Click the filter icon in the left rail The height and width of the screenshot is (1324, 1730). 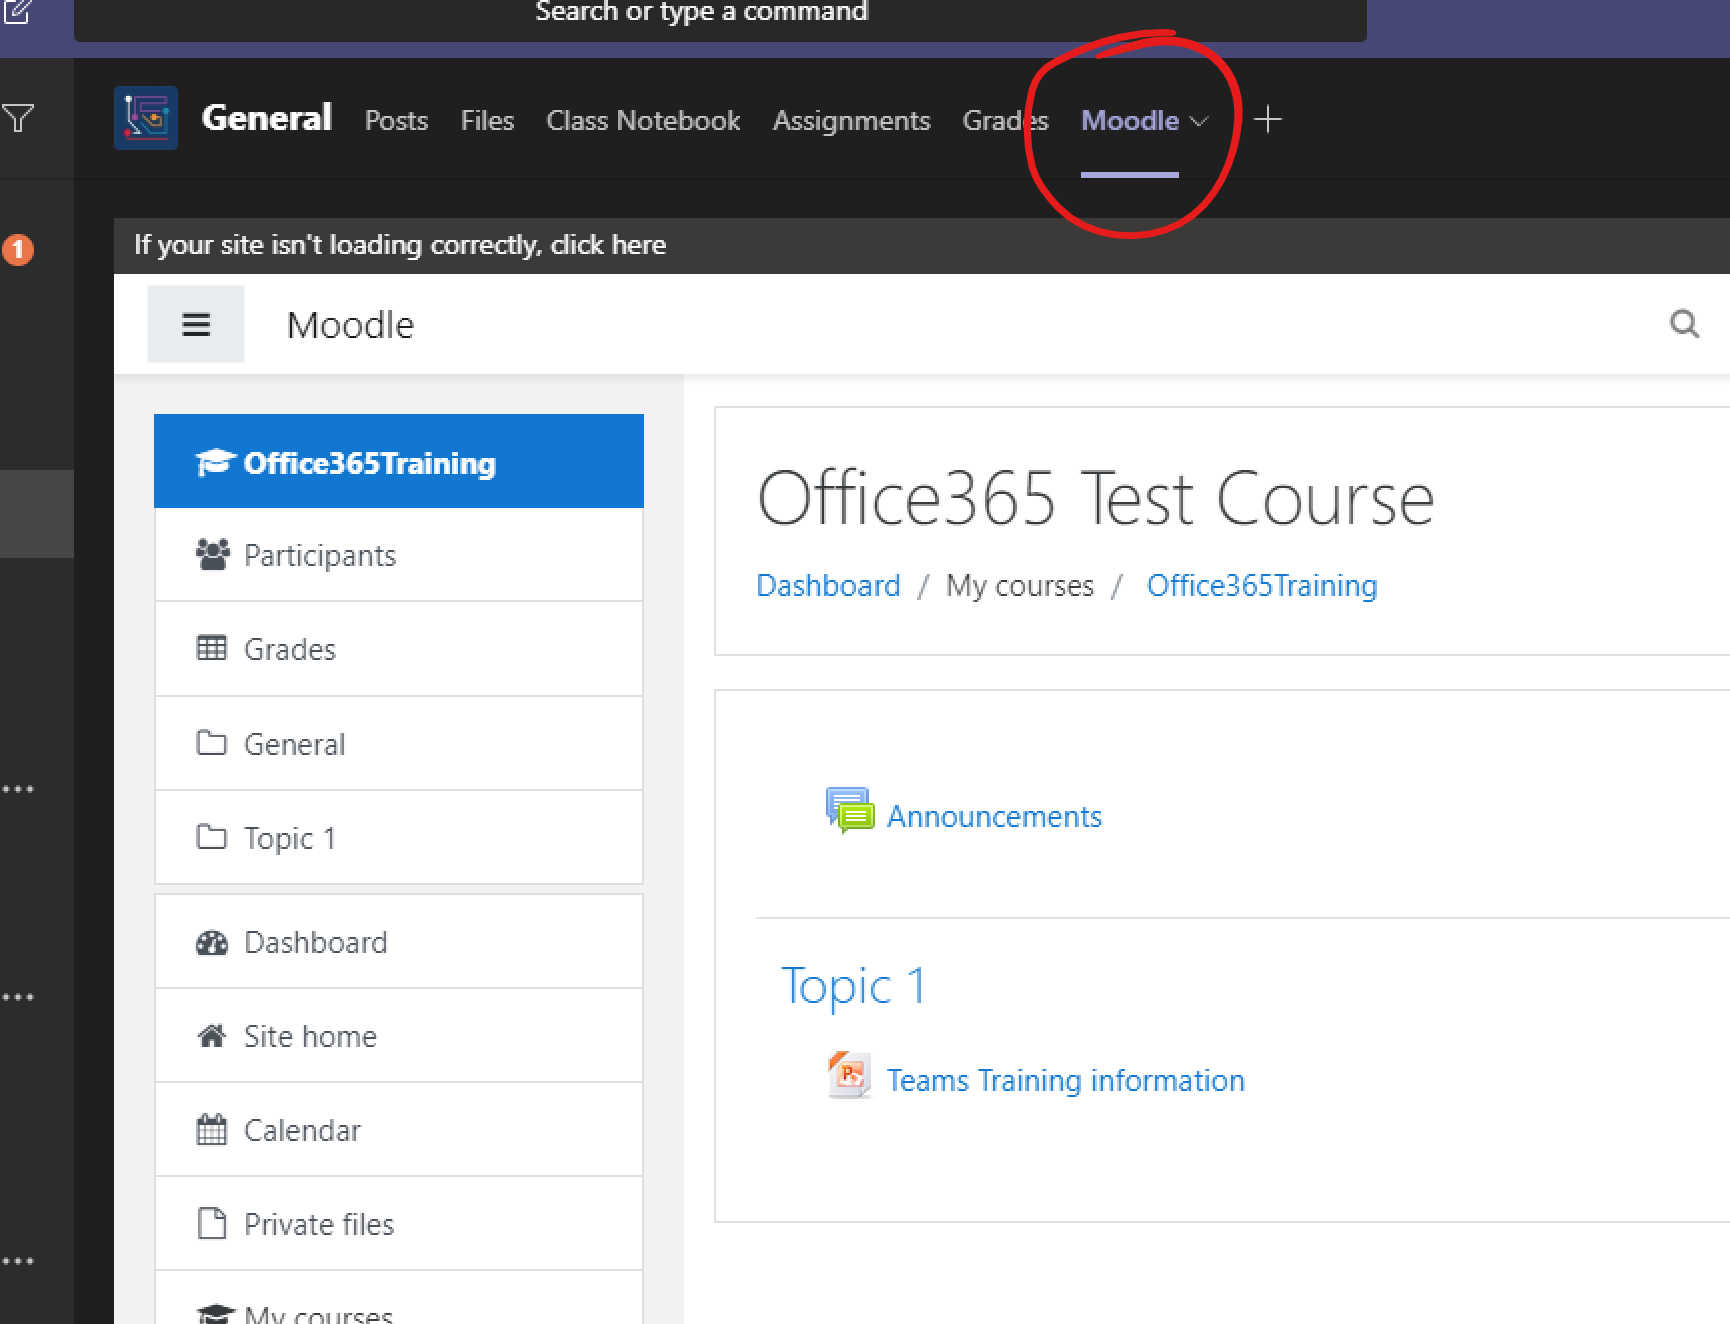[18, 117]
